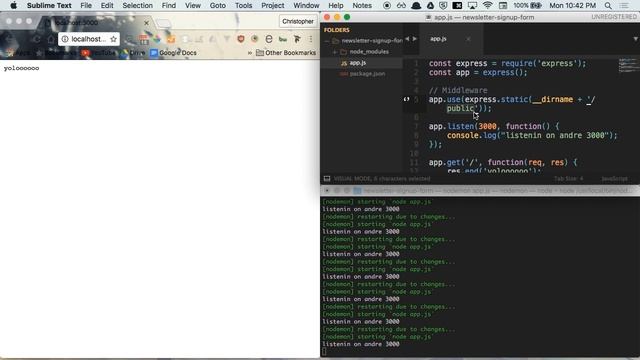Click the shield menu bar icon
This screenshot has height=360, width=640.
pos(443,6)
